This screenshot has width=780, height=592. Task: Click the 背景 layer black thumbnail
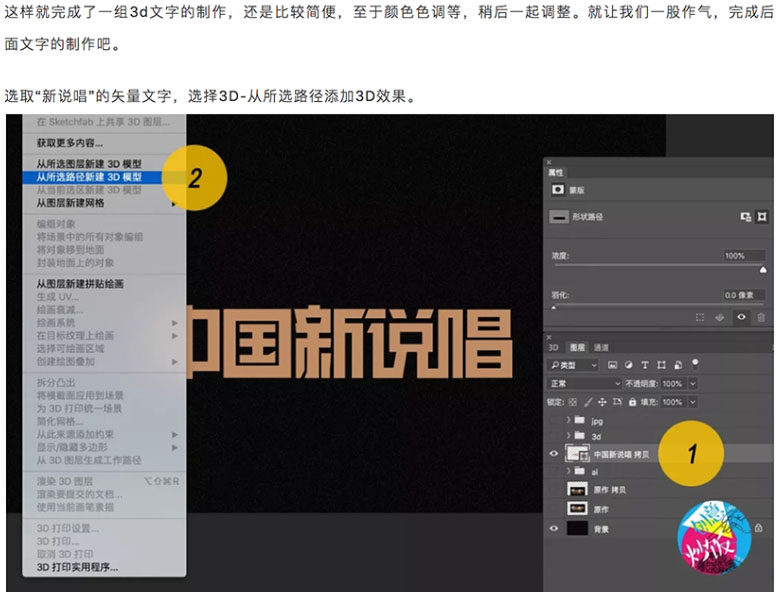[x=577, y=528]
